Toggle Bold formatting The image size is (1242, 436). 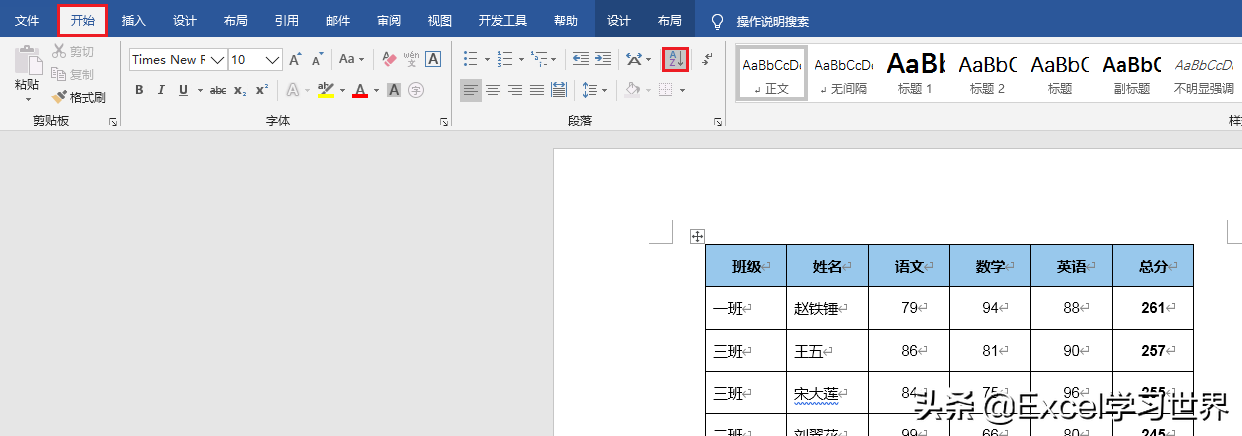(139, 90)
